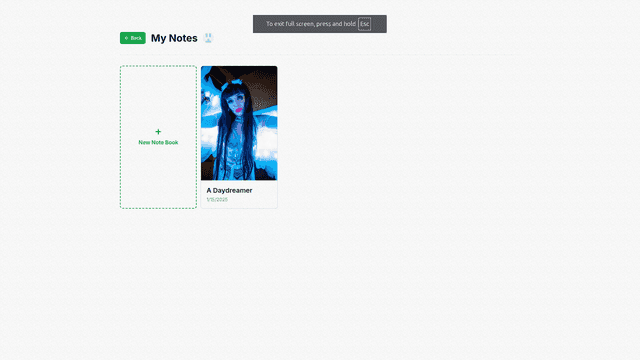Click the A Daydreamer notebook title
The image size is (640, 360).
point(229,190)
